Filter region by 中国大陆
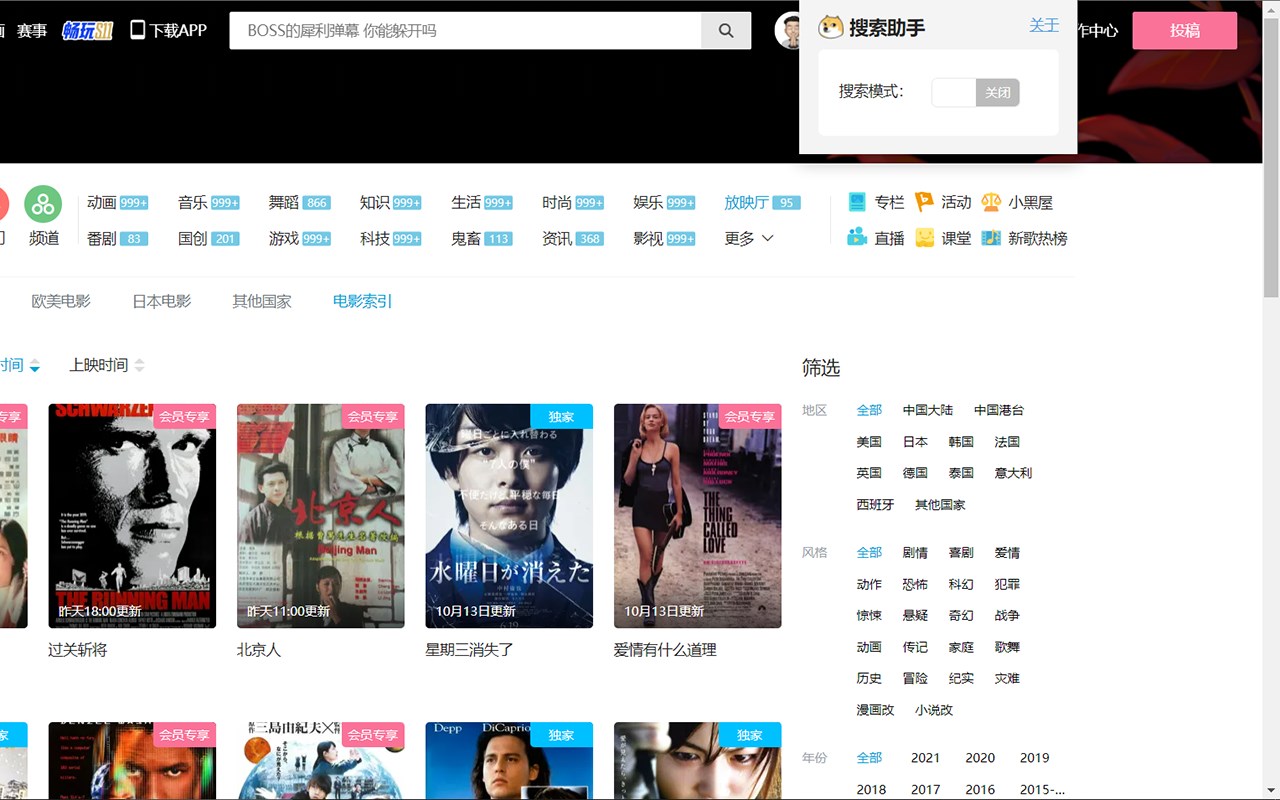1280x800 pixels. [928, 410]
